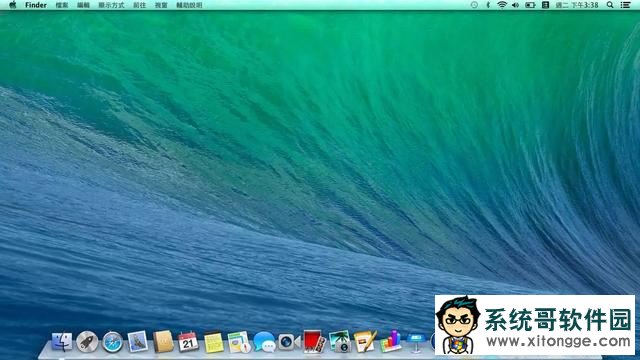Open Numbers bar chart icon
This screenshot has height=360, width=640.
pyautogui.click(x=390, y=342)
